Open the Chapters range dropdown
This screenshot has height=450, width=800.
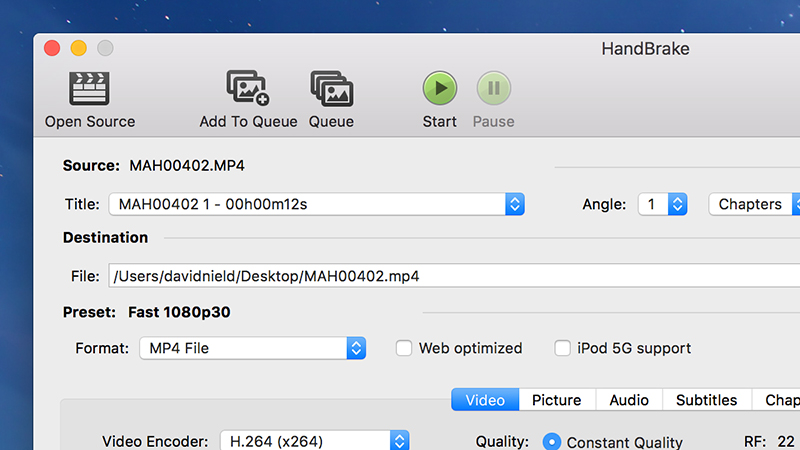[755, 204]
